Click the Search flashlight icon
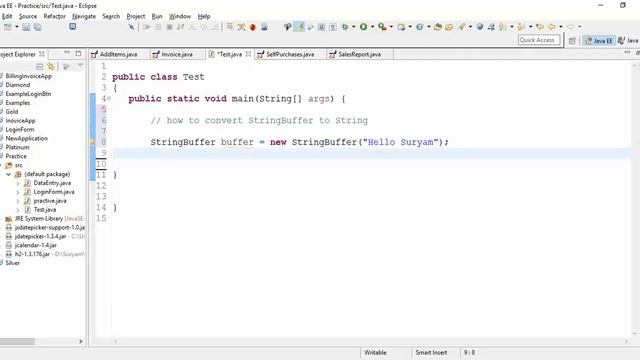This screenshot has height=360, width=640. point(462,27)
